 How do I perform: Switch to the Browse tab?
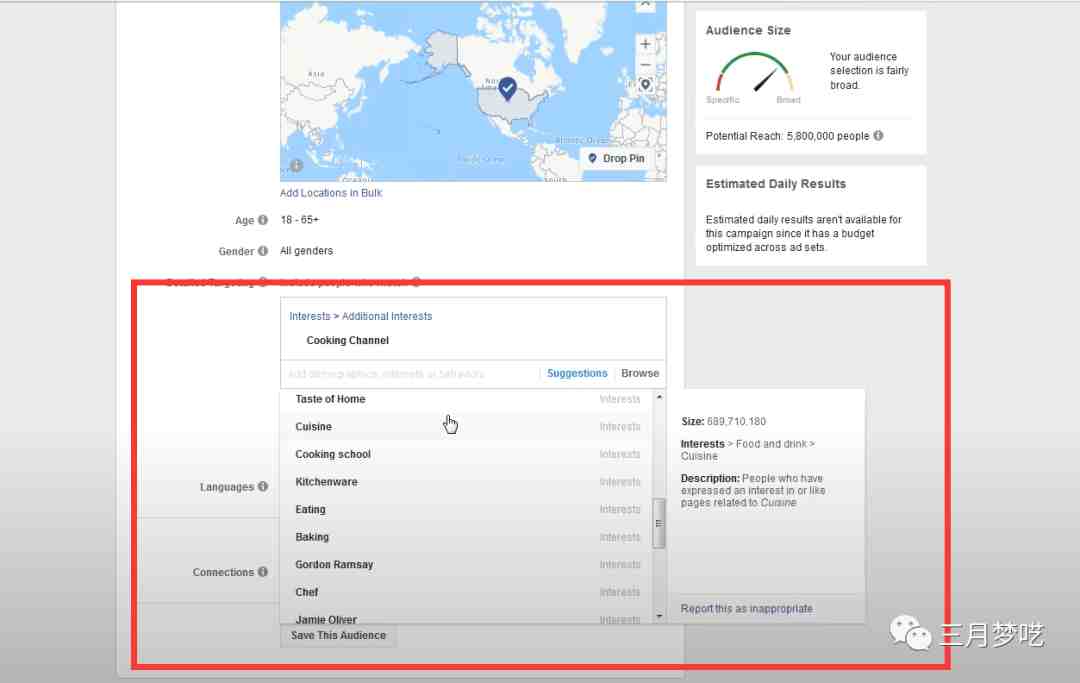pyautogui.click(x=640, y=373)
